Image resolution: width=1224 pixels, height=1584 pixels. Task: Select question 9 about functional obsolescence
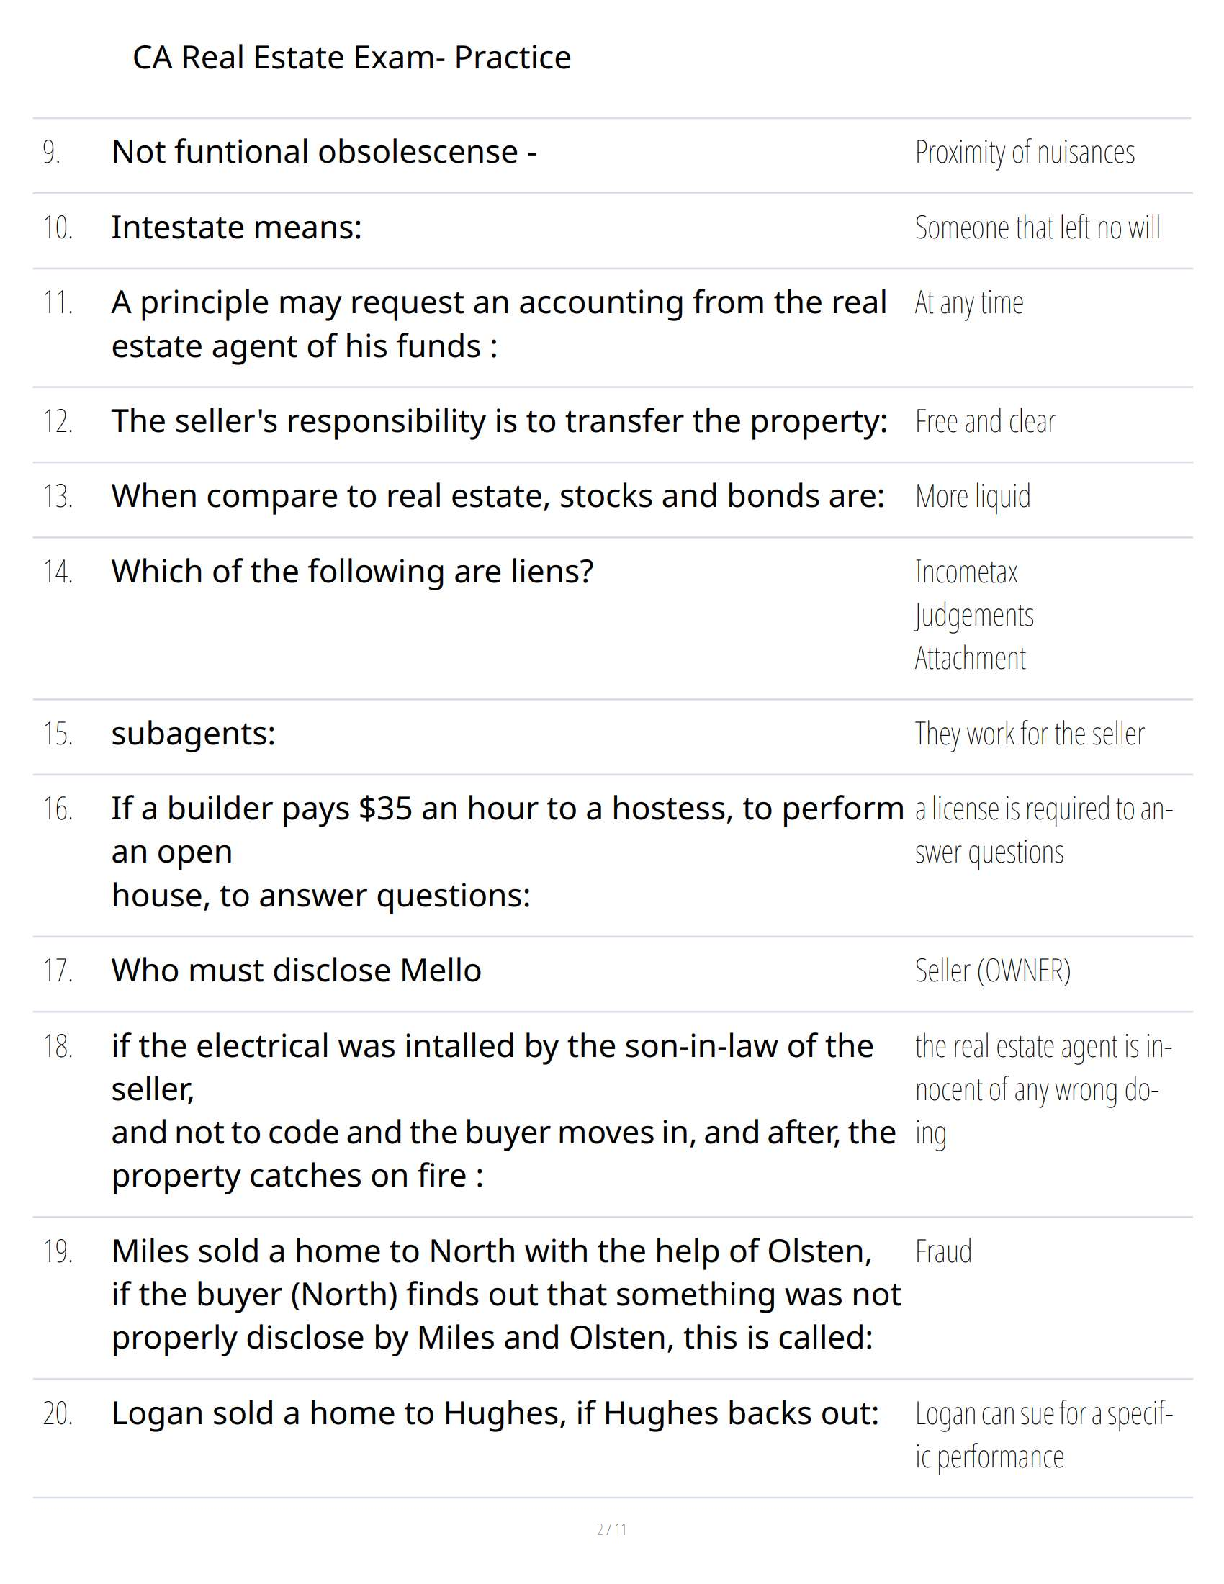(x=324, y=152)
